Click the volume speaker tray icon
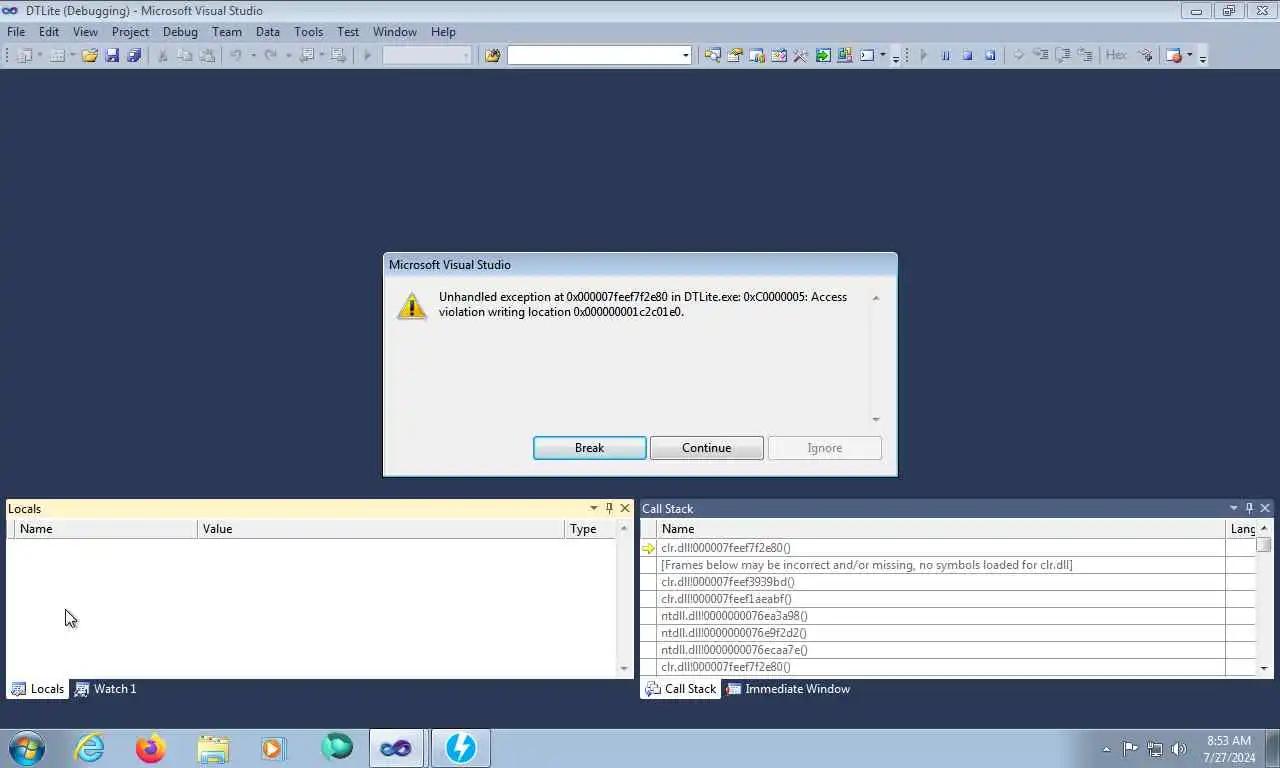 (1179, 748)
